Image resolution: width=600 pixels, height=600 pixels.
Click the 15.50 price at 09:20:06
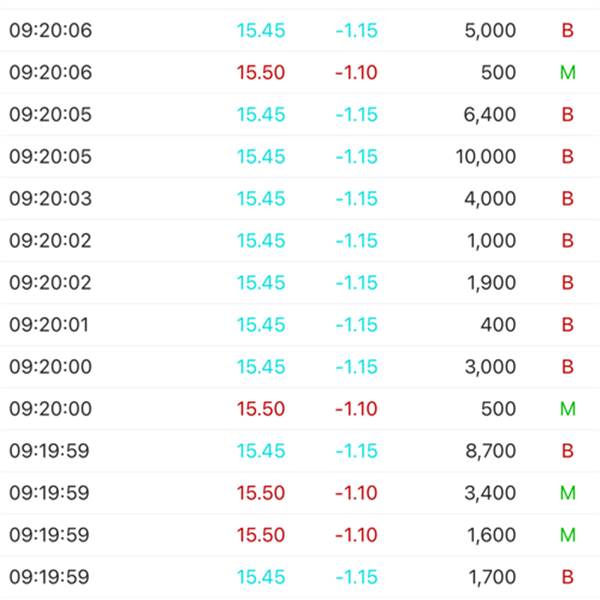tap(261, 73)
